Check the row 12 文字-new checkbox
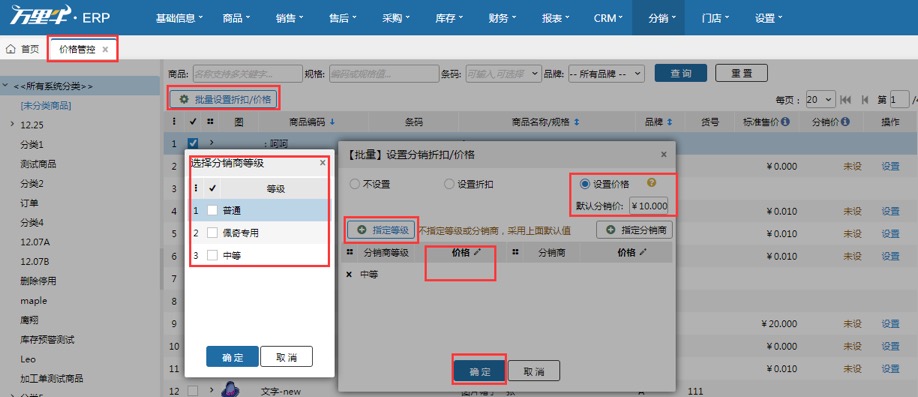This screenshot has height=397, width=918. (193, 391)
